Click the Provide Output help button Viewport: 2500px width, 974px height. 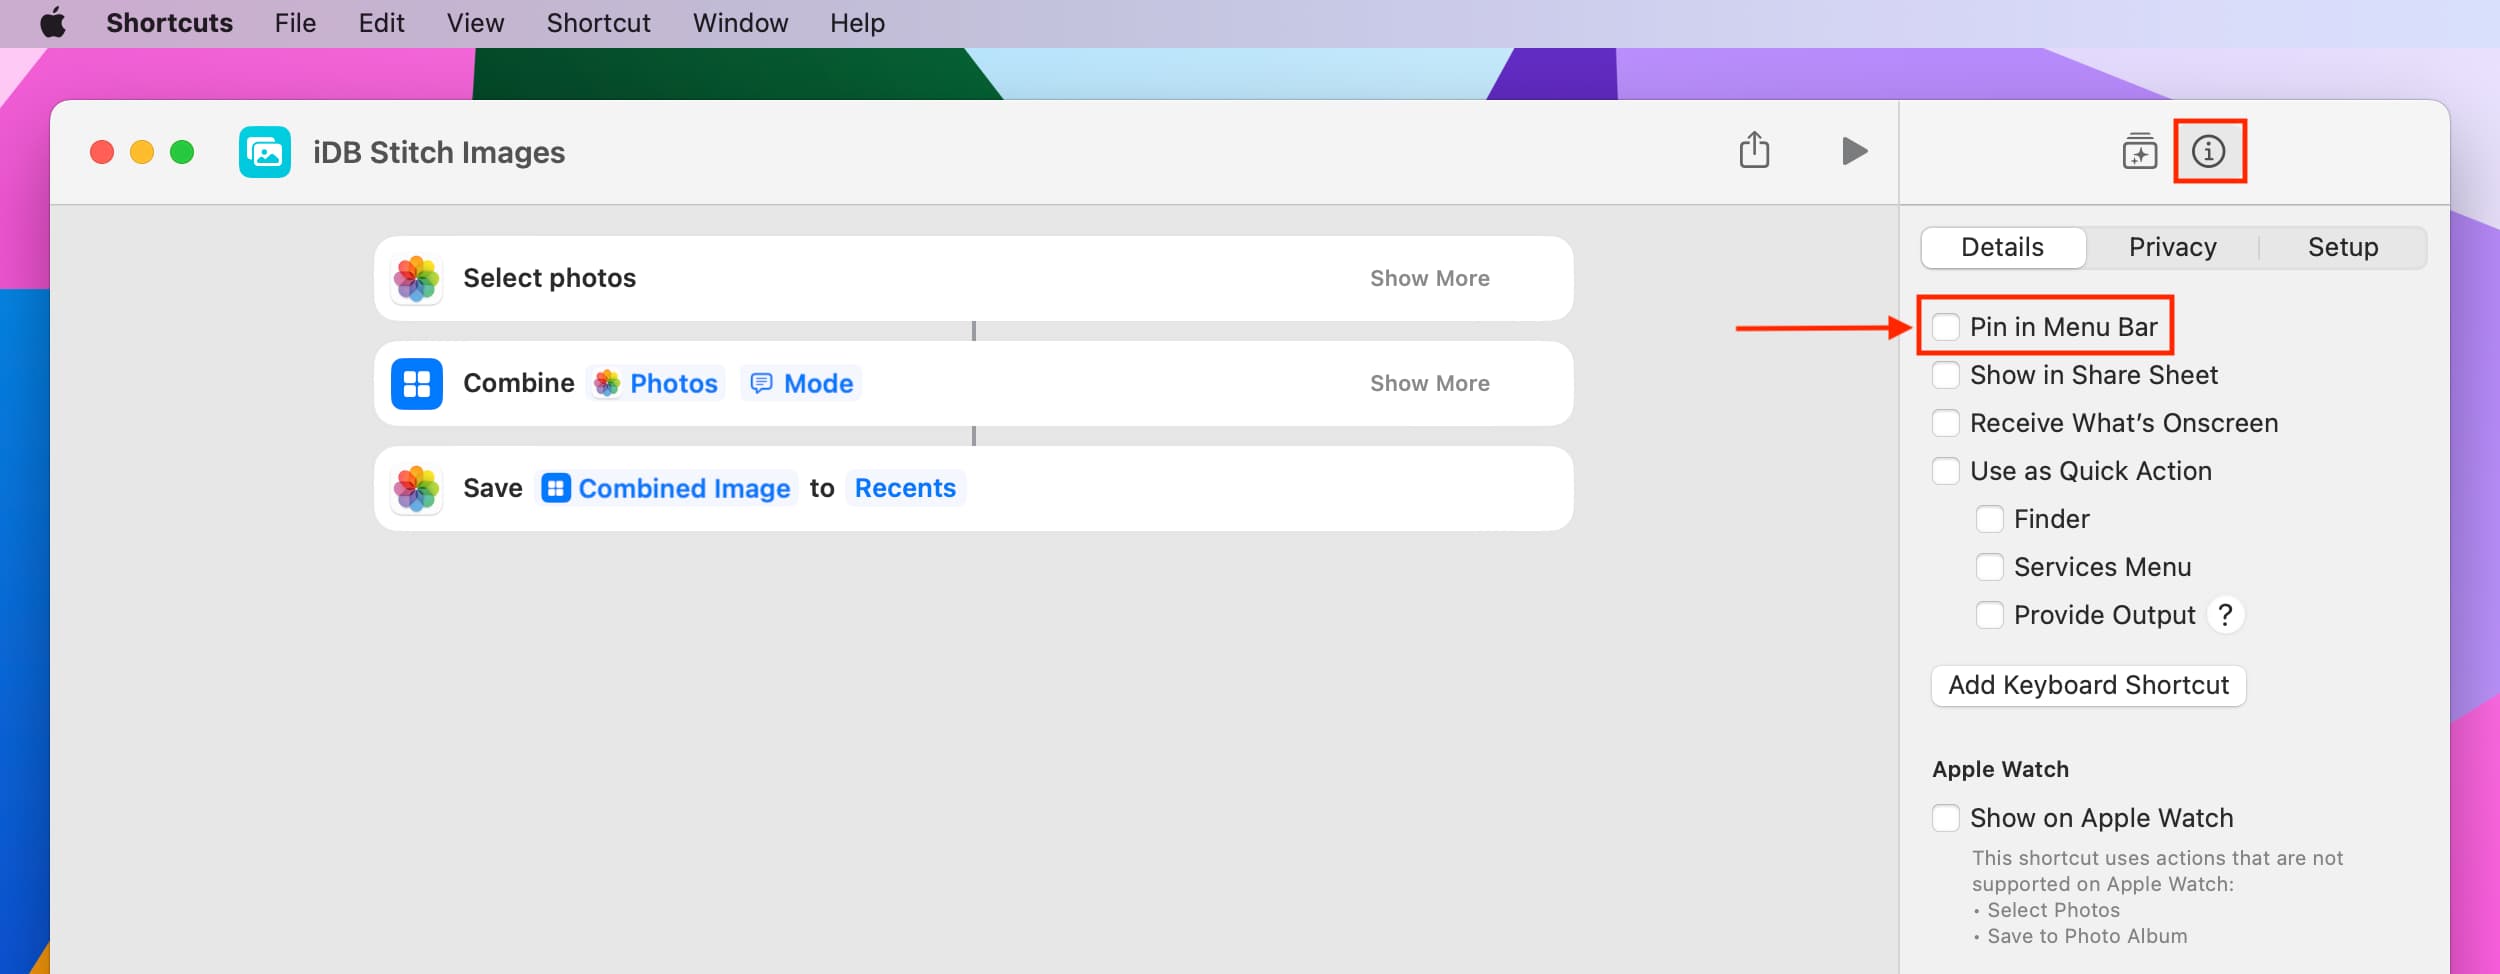click(2225, 615)
